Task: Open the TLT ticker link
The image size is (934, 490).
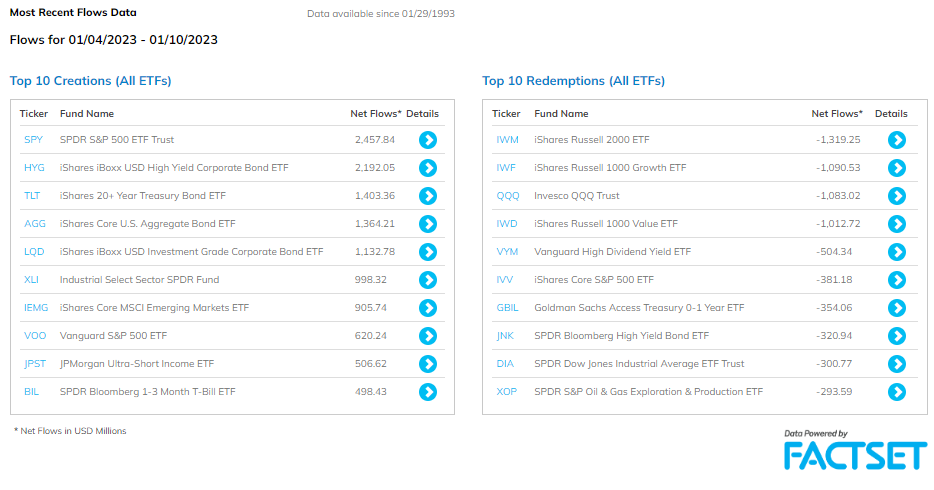Action: tap(32, 196)
